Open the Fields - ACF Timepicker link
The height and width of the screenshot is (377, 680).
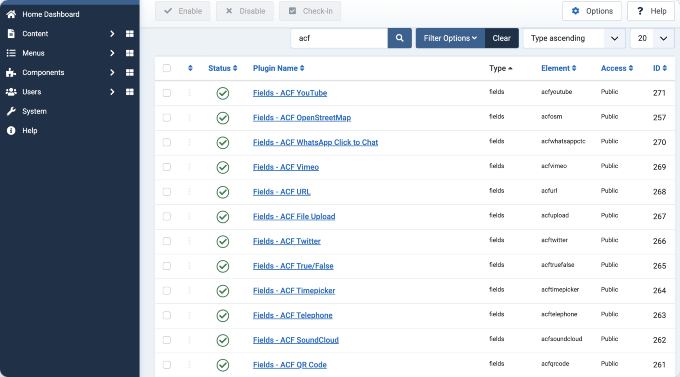point(294,291)
